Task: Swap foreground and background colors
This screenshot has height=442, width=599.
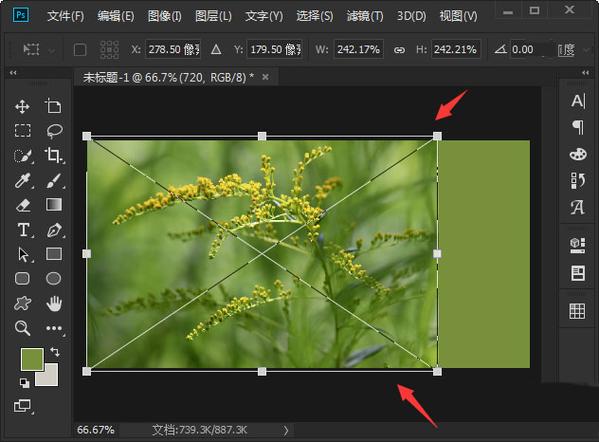Action: coord(55,351)
